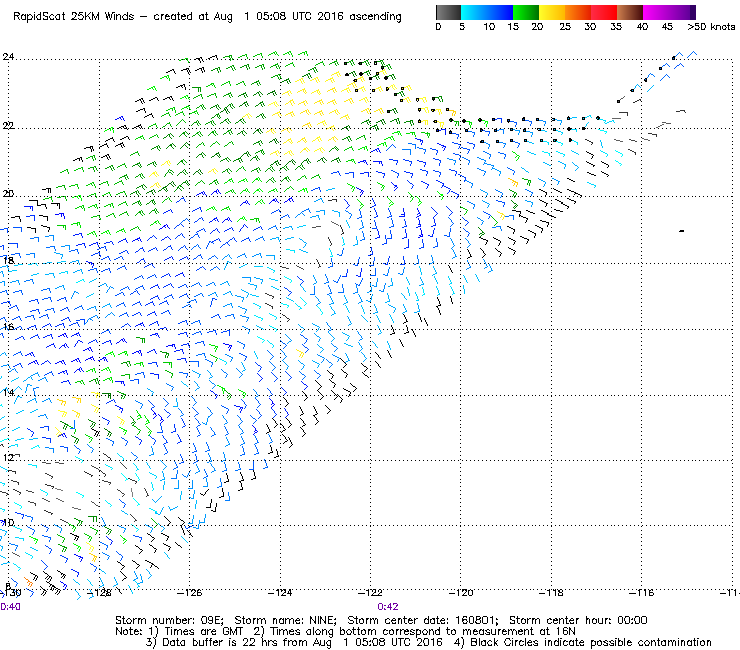The width and height of the screenshot is (740, 650).
Task: Click the red 30-35 knots legend color
Action: [x=604, y=12]
